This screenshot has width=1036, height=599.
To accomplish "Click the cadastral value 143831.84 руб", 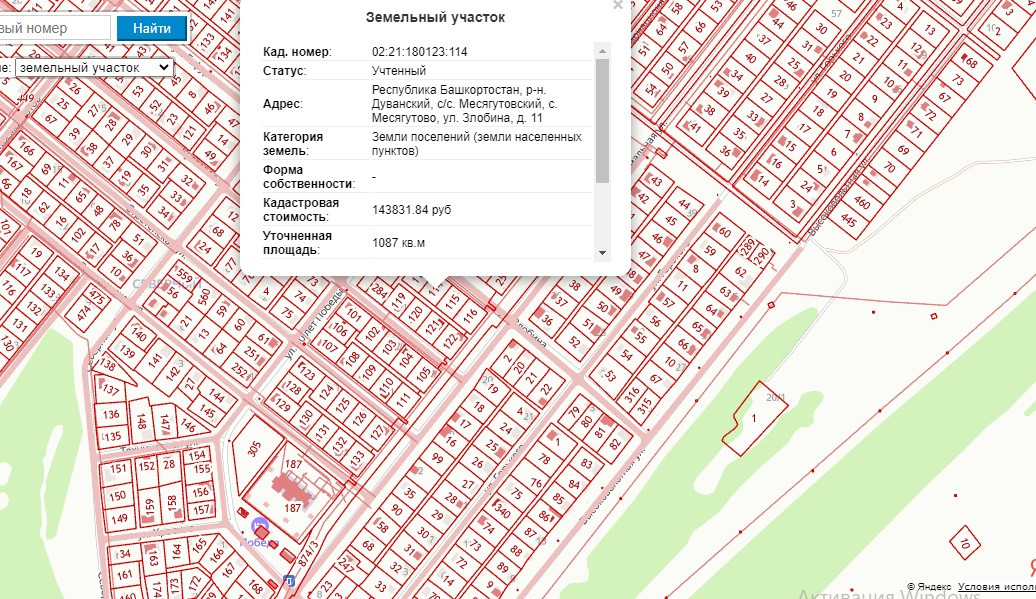I will click(x=412, y=210).
